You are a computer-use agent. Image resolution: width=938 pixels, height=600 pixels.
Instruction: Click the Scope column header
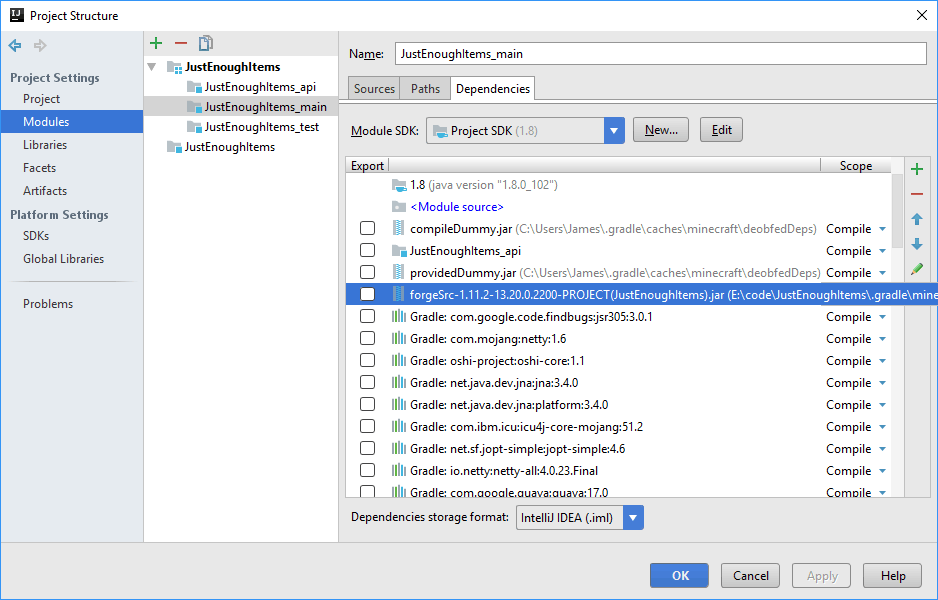click(x=855, y=166)
